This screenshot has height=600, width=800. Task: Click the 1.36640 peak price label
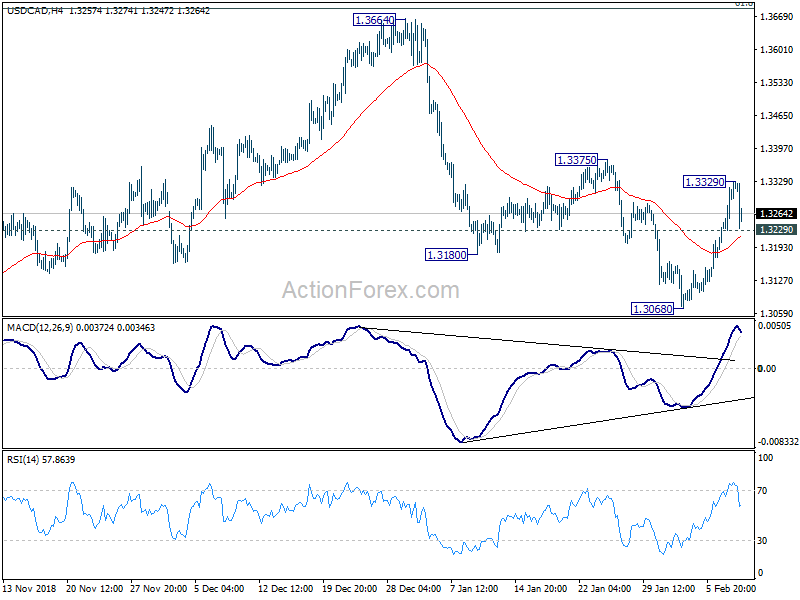point(374,20)
